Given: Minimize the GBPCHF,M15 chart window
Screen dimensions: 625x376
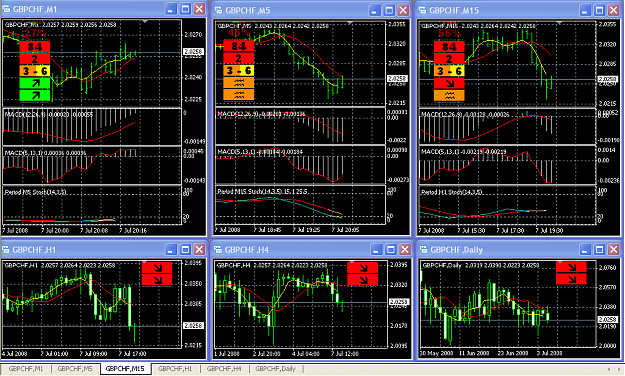Looking at the screenshot, I should click(x=585, y=10).
